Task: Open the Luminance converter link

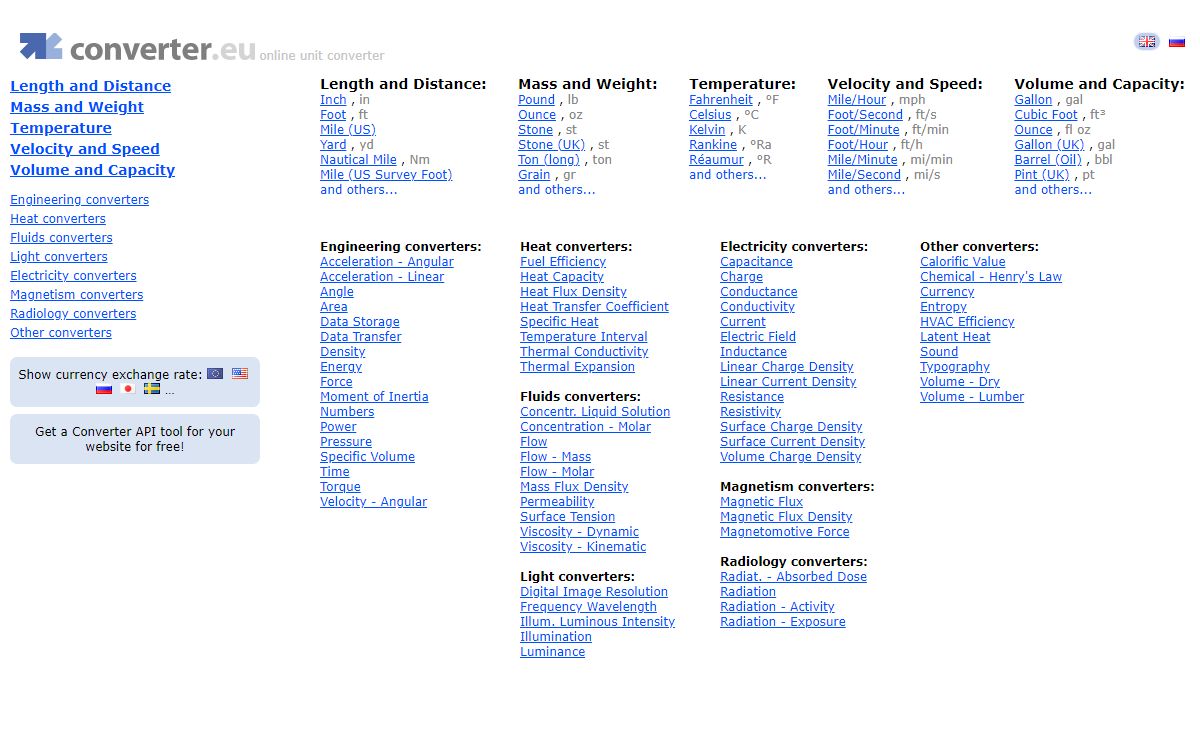Action: pos(552,652)
